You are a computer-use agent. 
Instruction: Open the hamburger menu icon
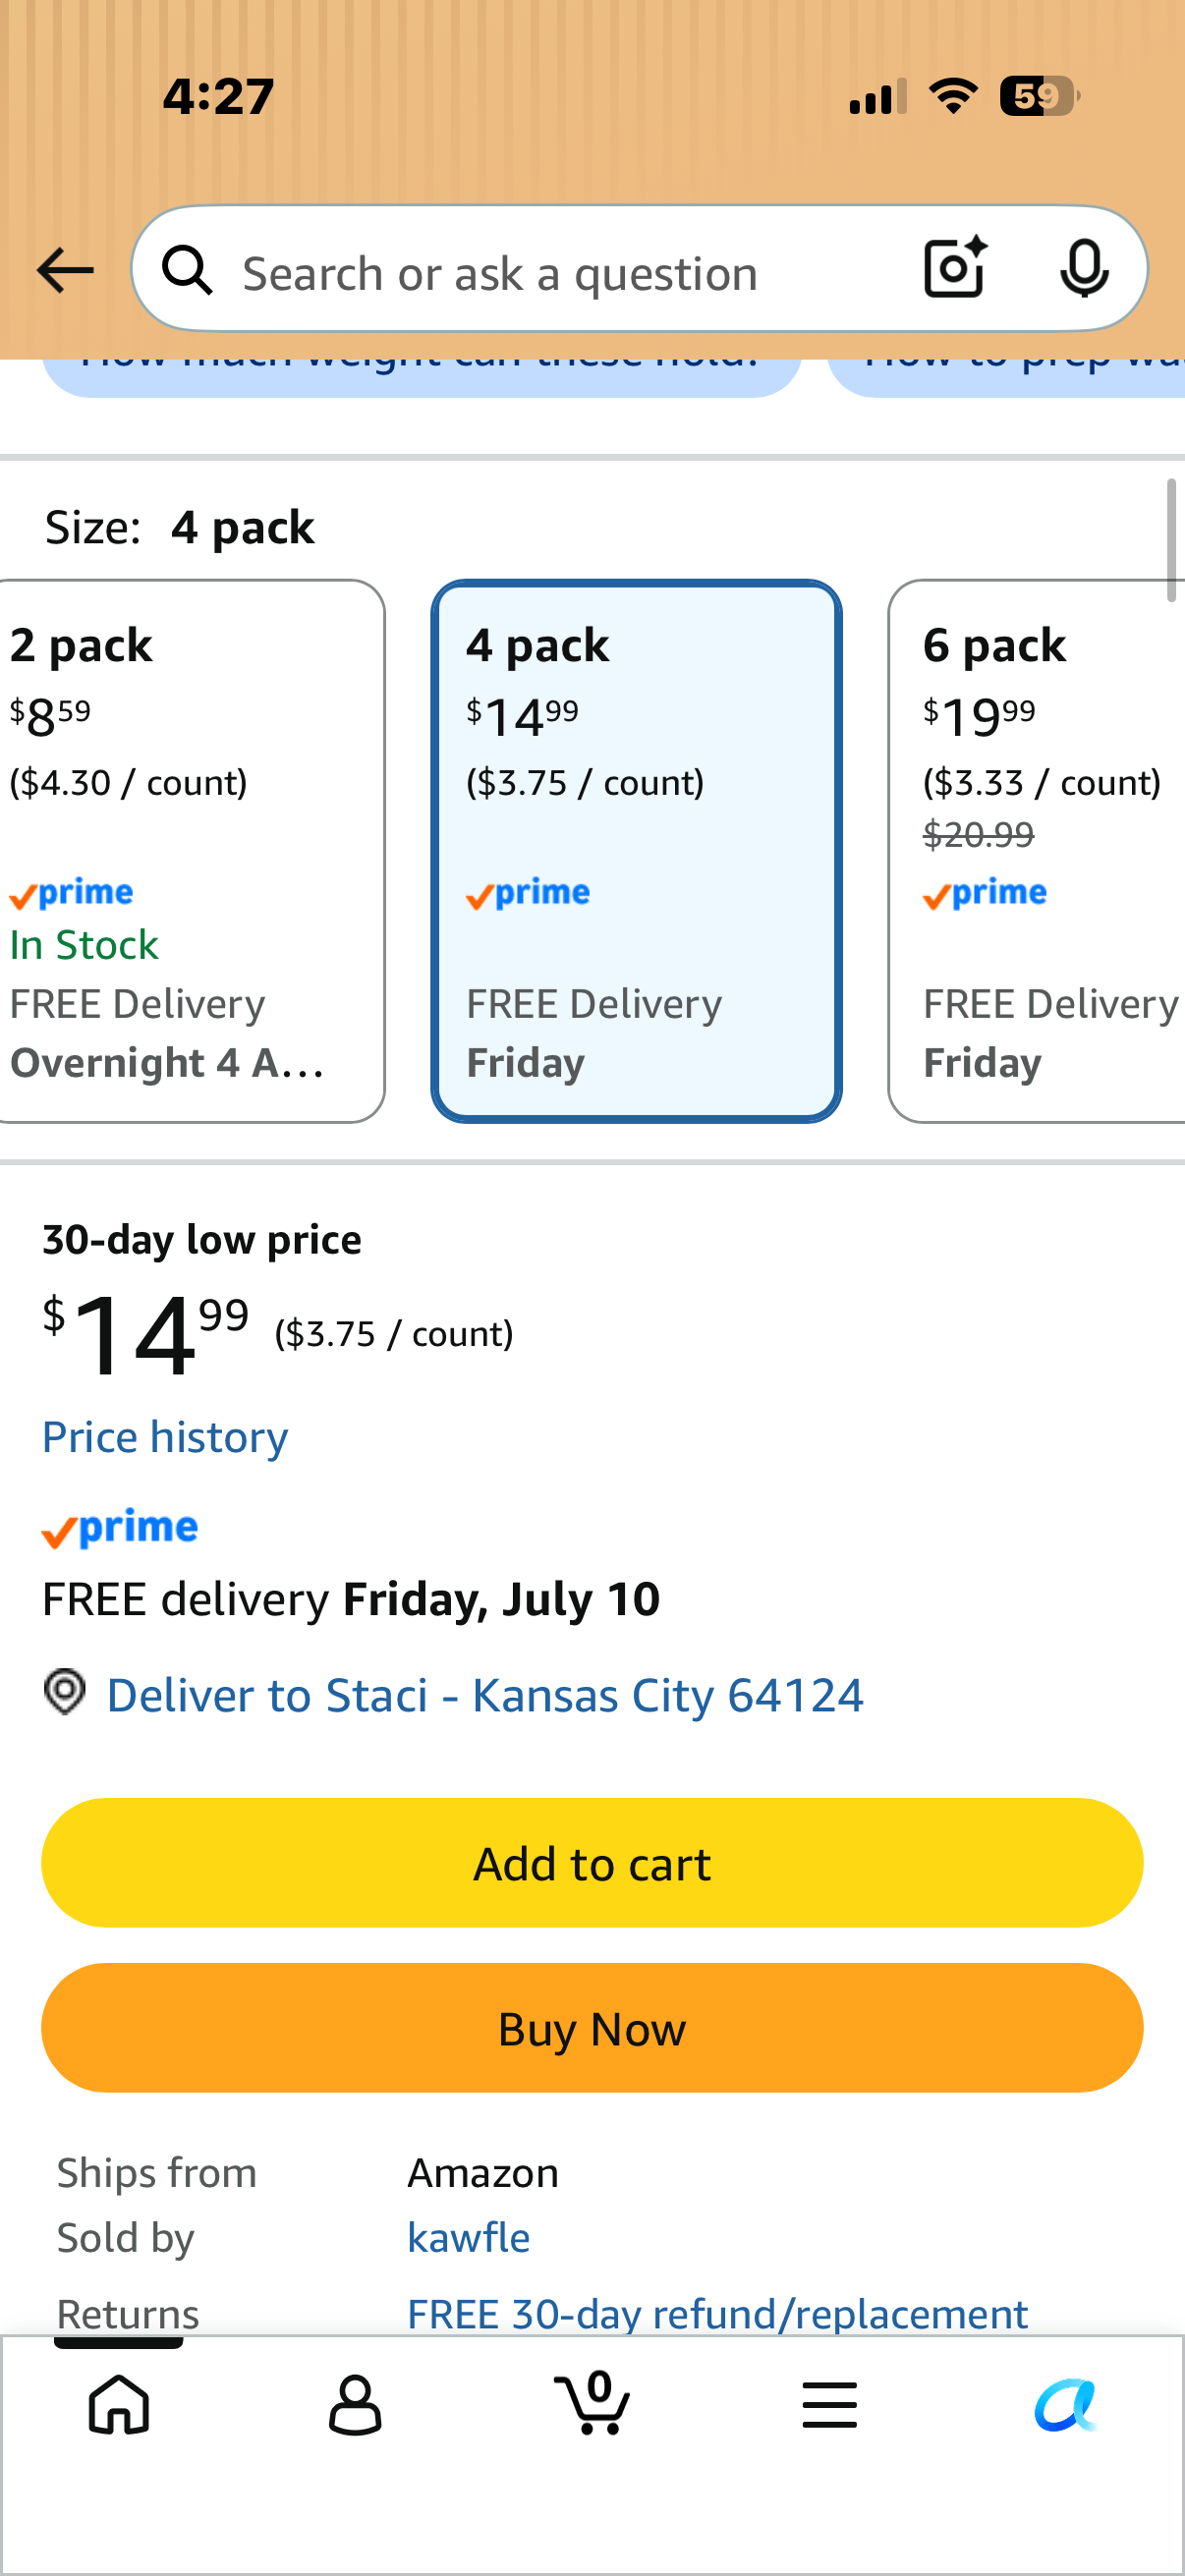point(829,2404)
